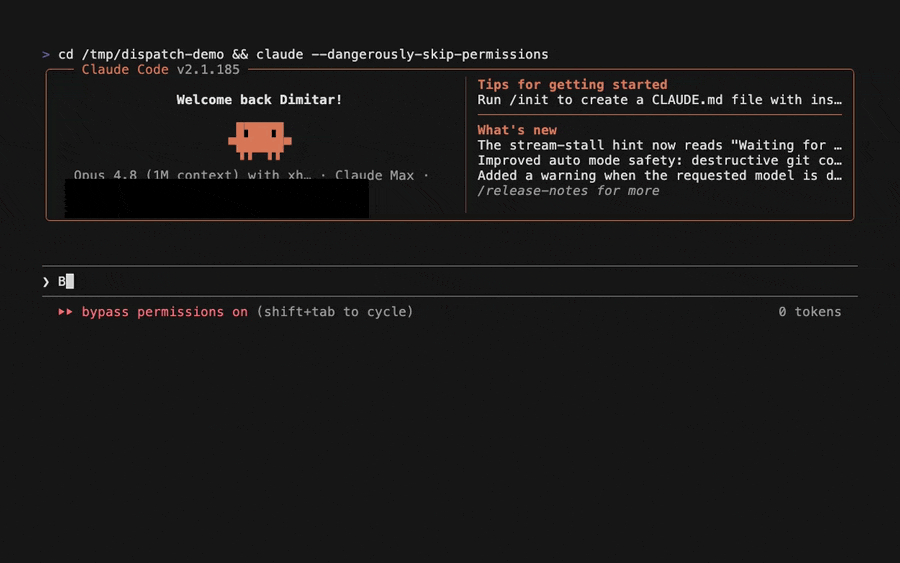Screen dimensions: 900x563
Task: Click the '(shift+tab to cycle)' hint
Action: [x=335, y=312]
